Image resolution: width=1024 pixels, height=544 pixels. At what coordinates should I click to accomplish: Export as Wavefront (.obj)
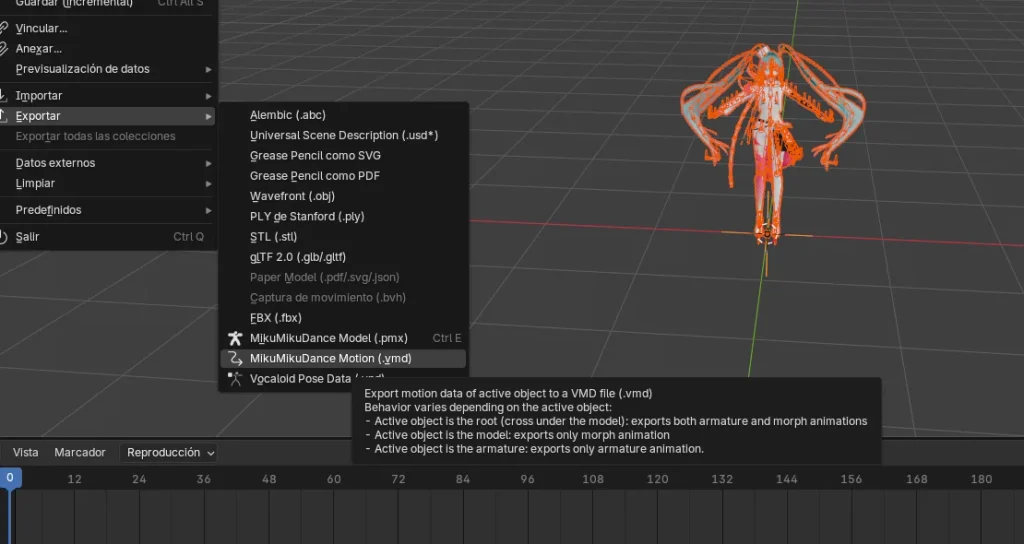point(344,196)
